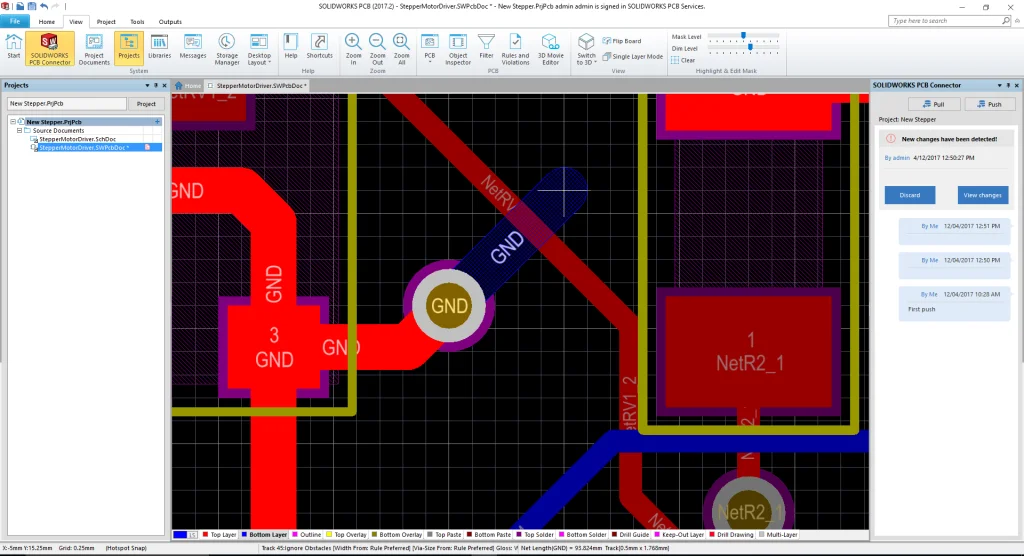The width and height of the screenshot is (1024, 556).
Task: Open the SOLIDWORKS PCB Connector panel
Action: point(48,48)
